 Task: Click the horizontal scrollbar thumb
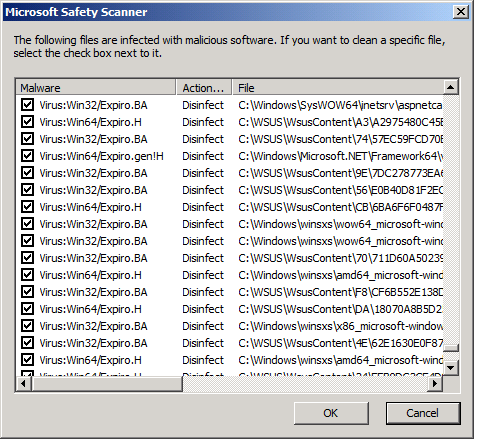107,384
